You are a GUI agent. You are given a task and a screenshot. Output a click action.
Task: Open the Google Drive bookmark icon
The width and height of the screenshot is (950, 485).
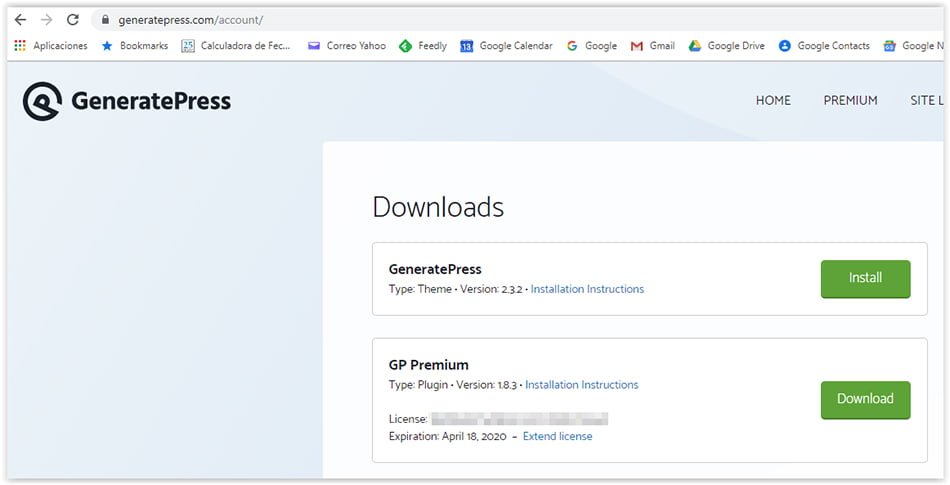pyautogui.click(x=694, y=45)
